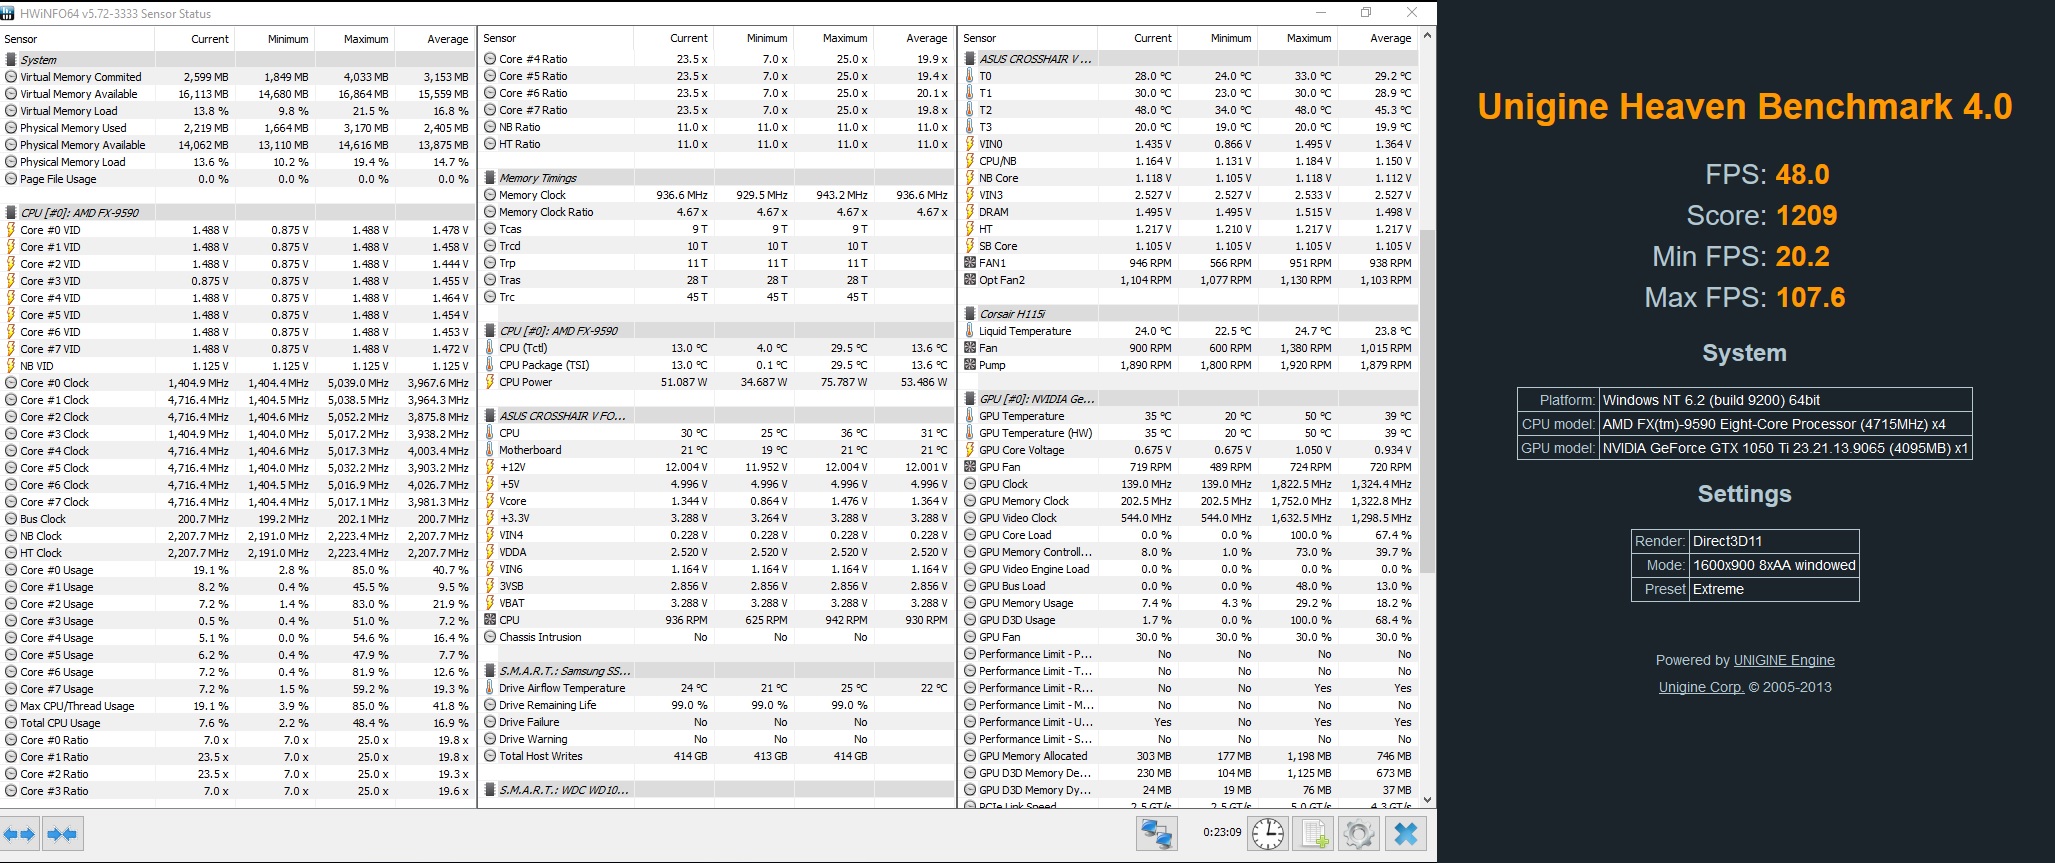This screenshot has height=863, width=2055.
Task: Click the thermometer icon beside Motherboard
Action: [x=490, y=450]
